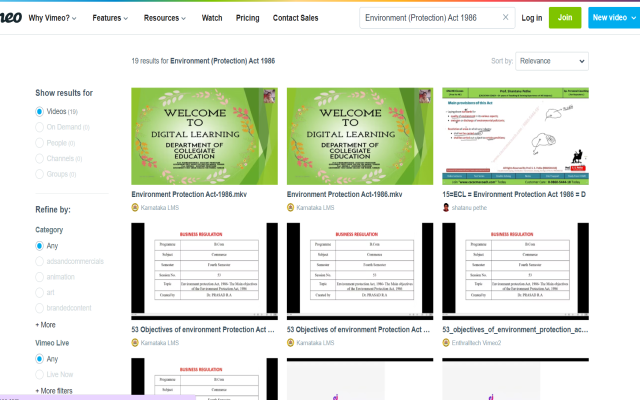Open the Enthralltech Vimeo2 uploader link
640x400 pixels.
476,342
